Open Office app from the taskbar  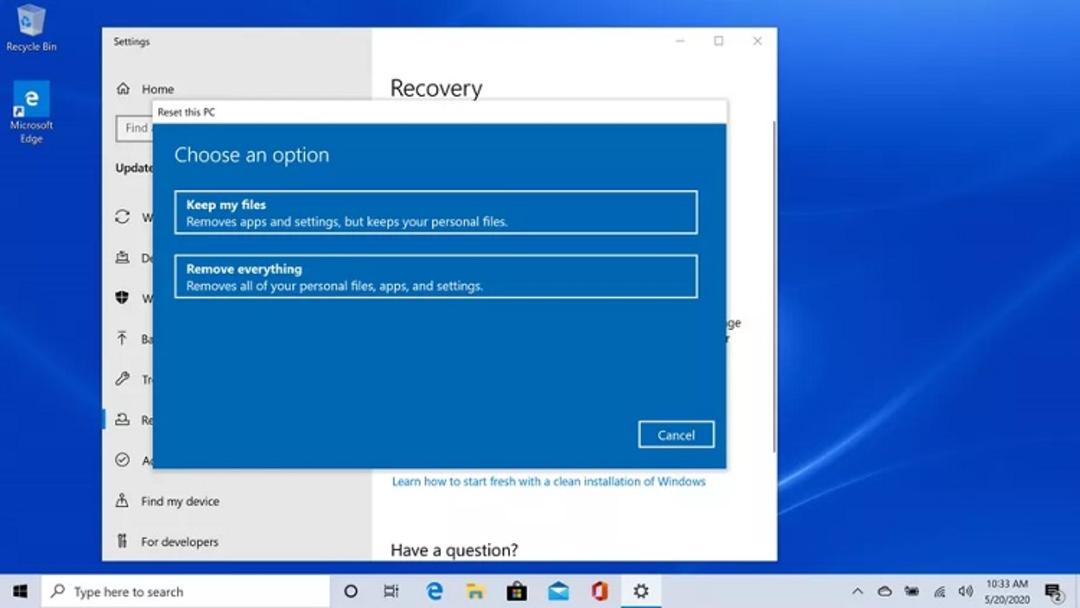coord(599,591)
